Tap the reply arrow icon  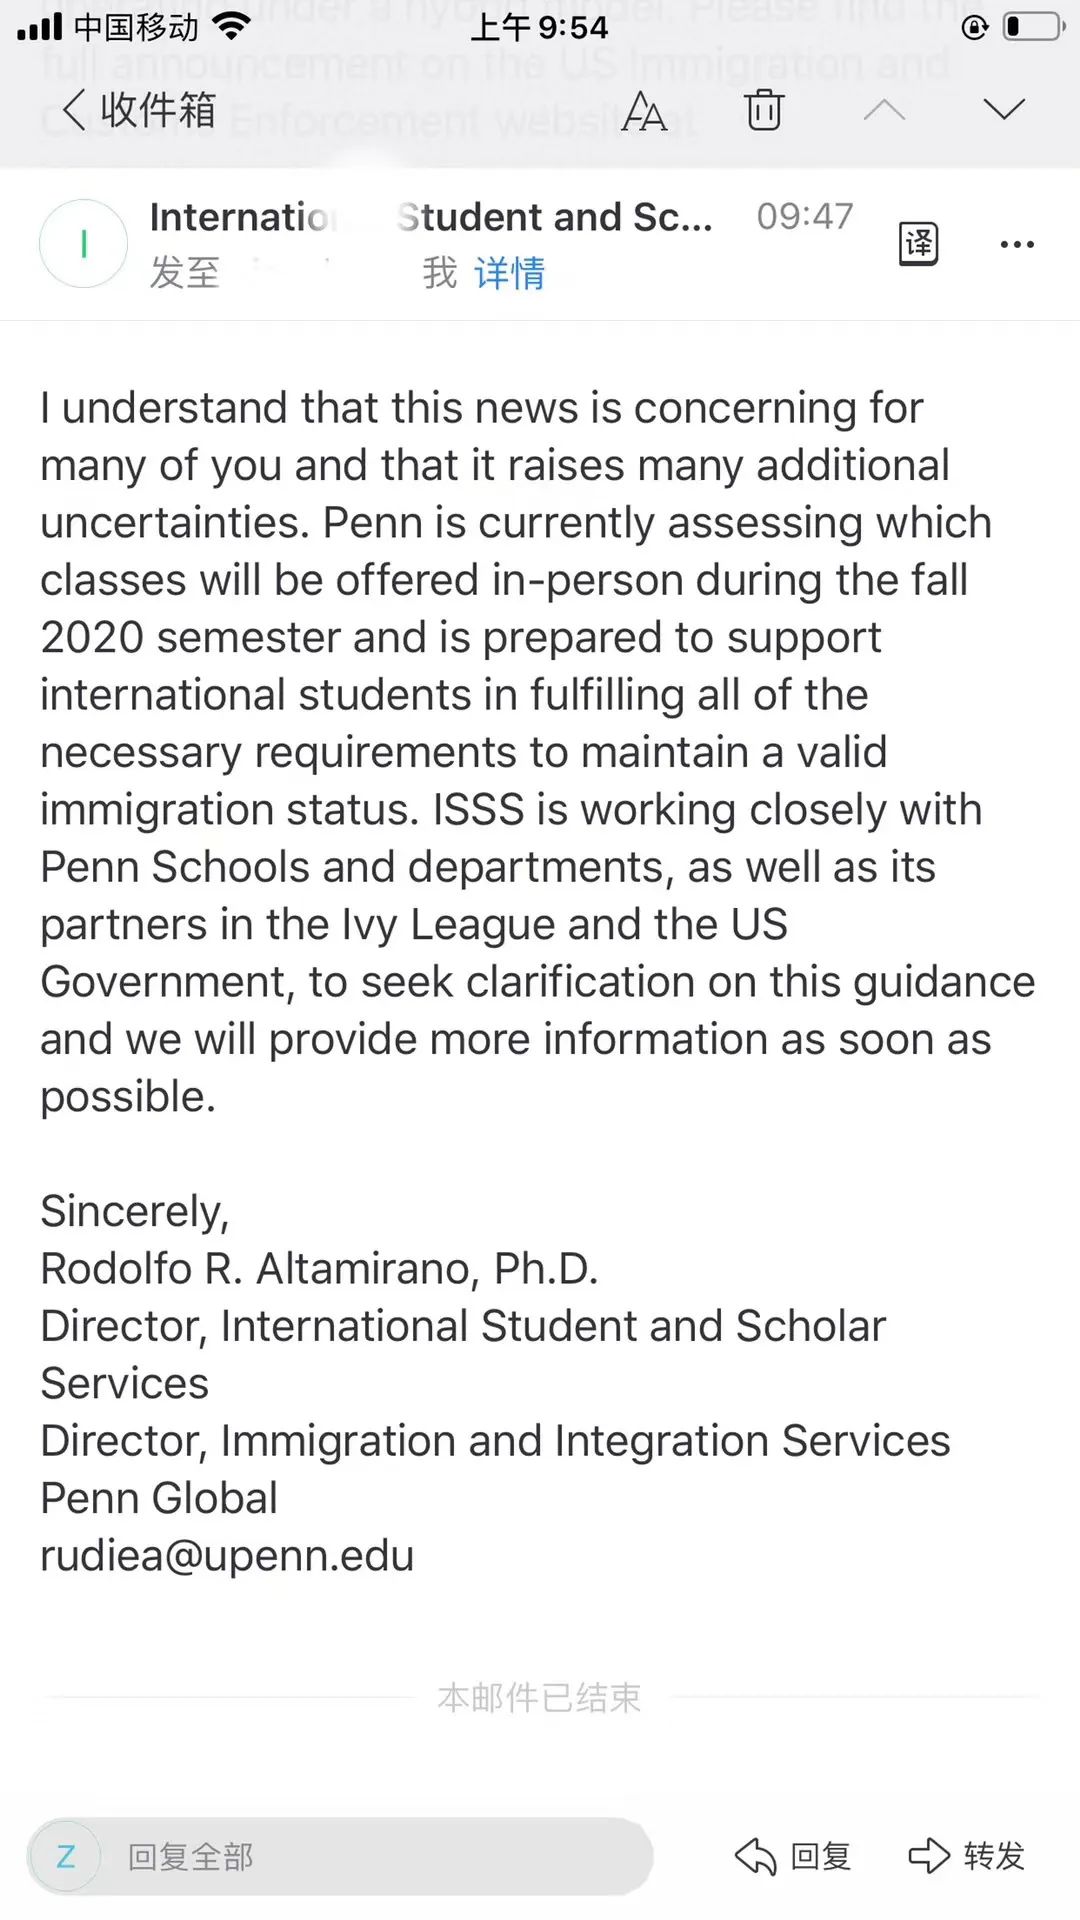pyautogui.click(x=755, y=1856)
